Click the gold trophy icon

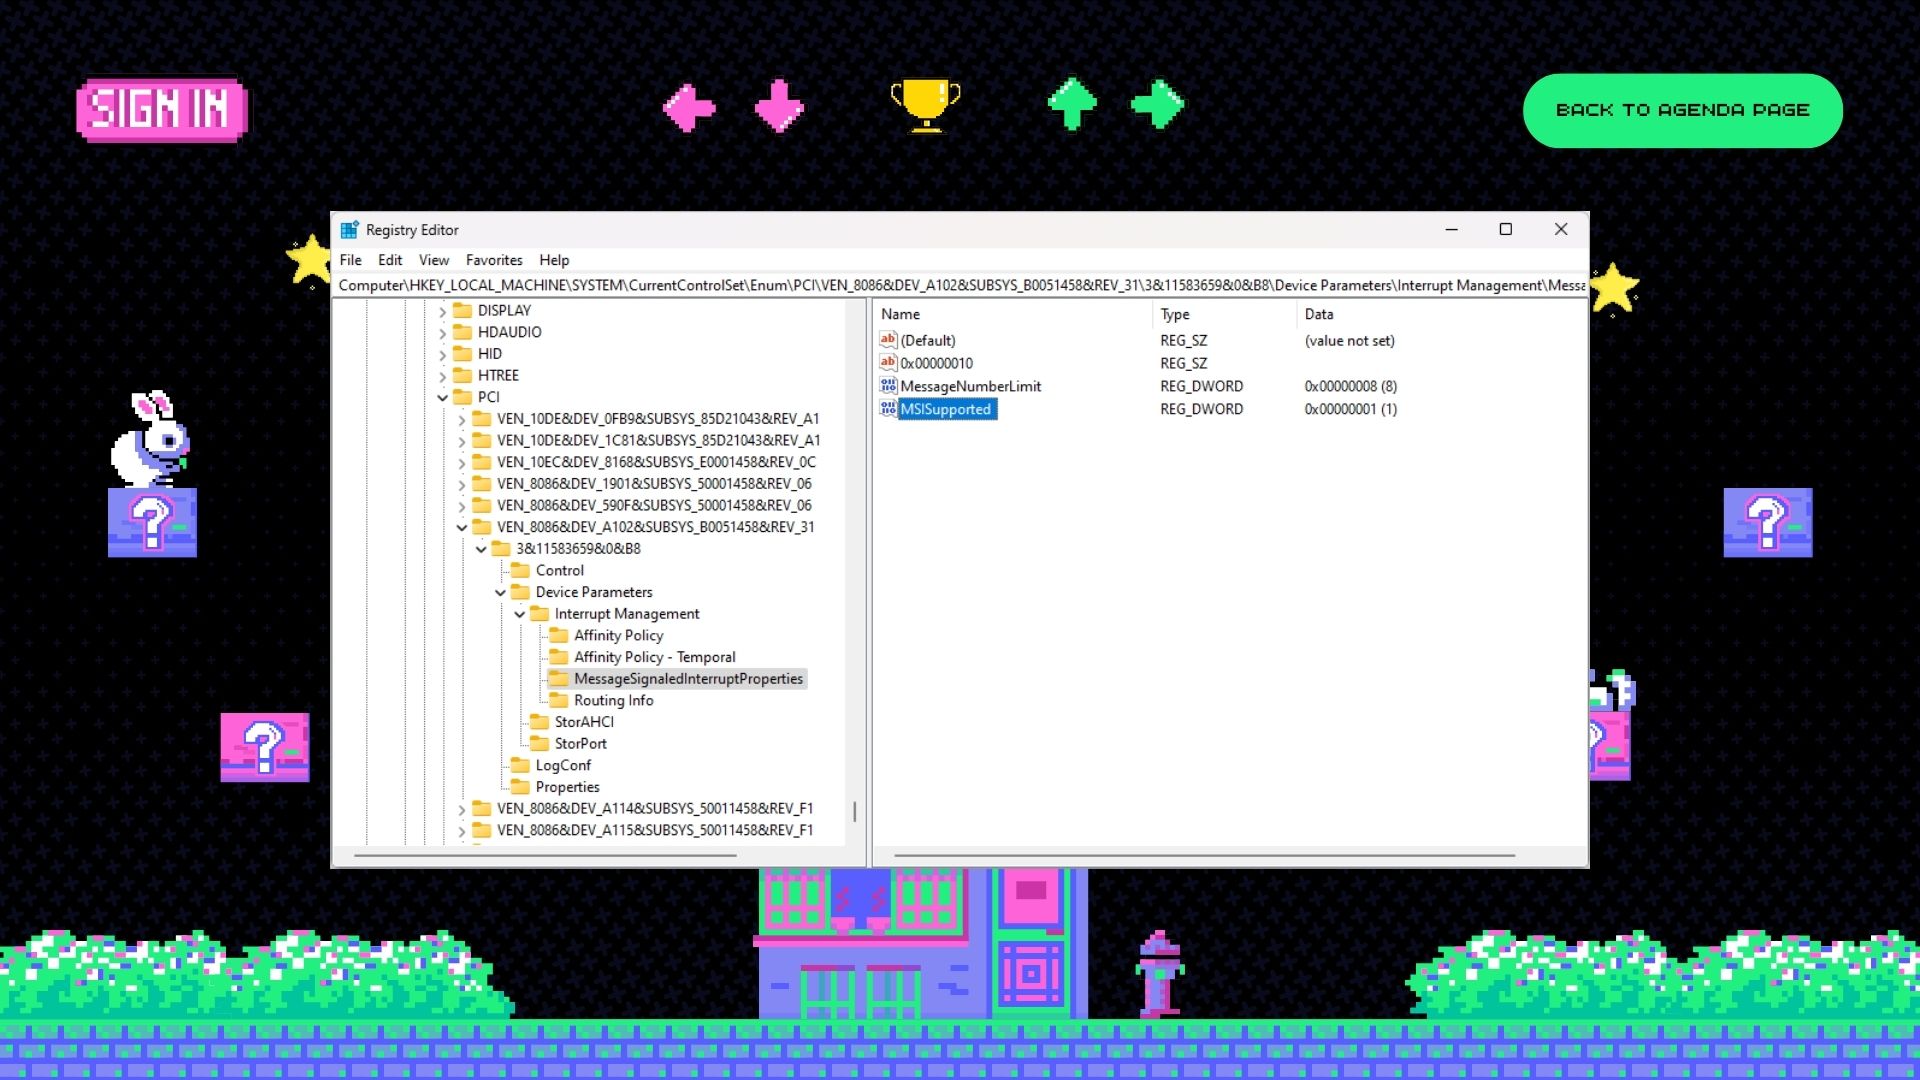pyautogui.click(x=925, y=106)
